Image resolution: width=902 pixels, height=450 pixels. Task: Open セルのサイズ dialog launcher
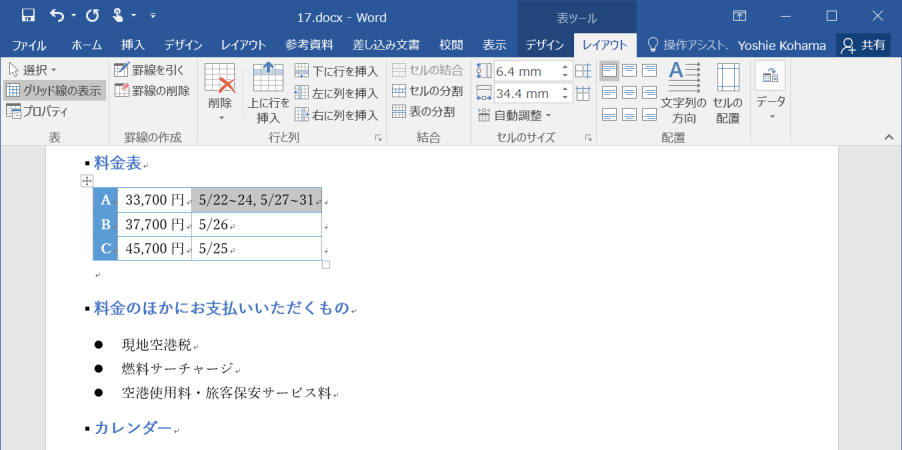pos(588,138)
